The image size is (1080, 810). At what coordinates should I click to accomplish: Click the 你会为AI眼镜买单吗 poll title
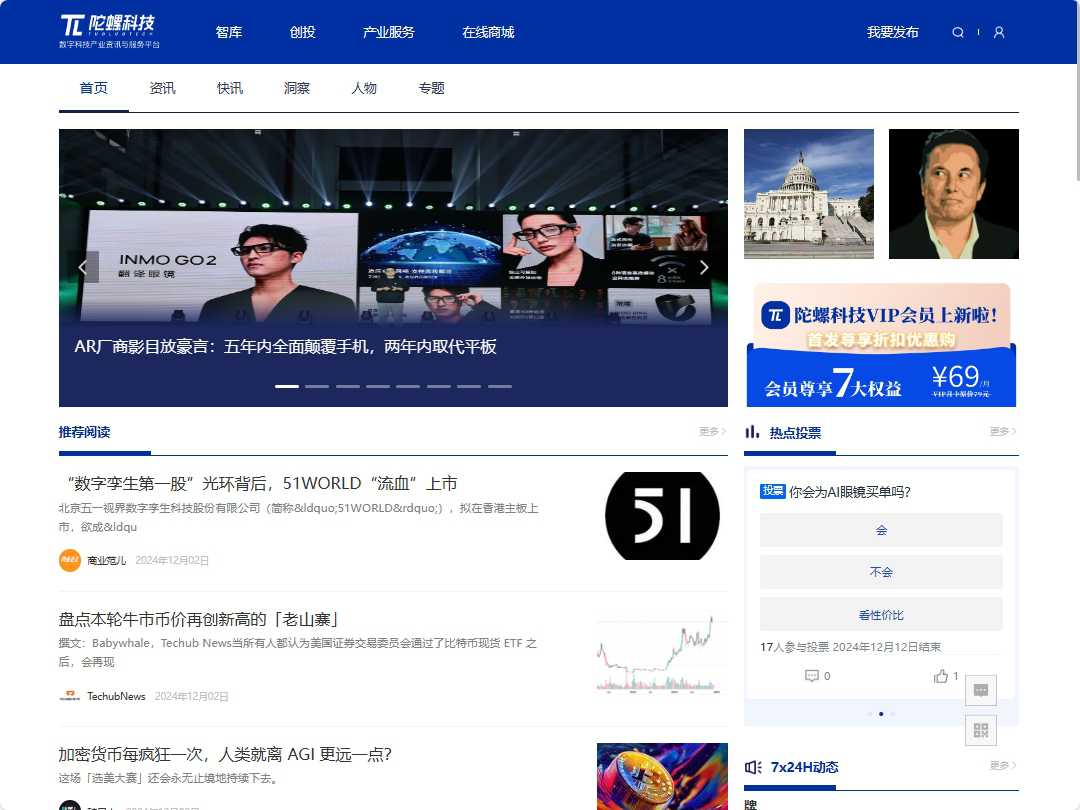point(849,492)
